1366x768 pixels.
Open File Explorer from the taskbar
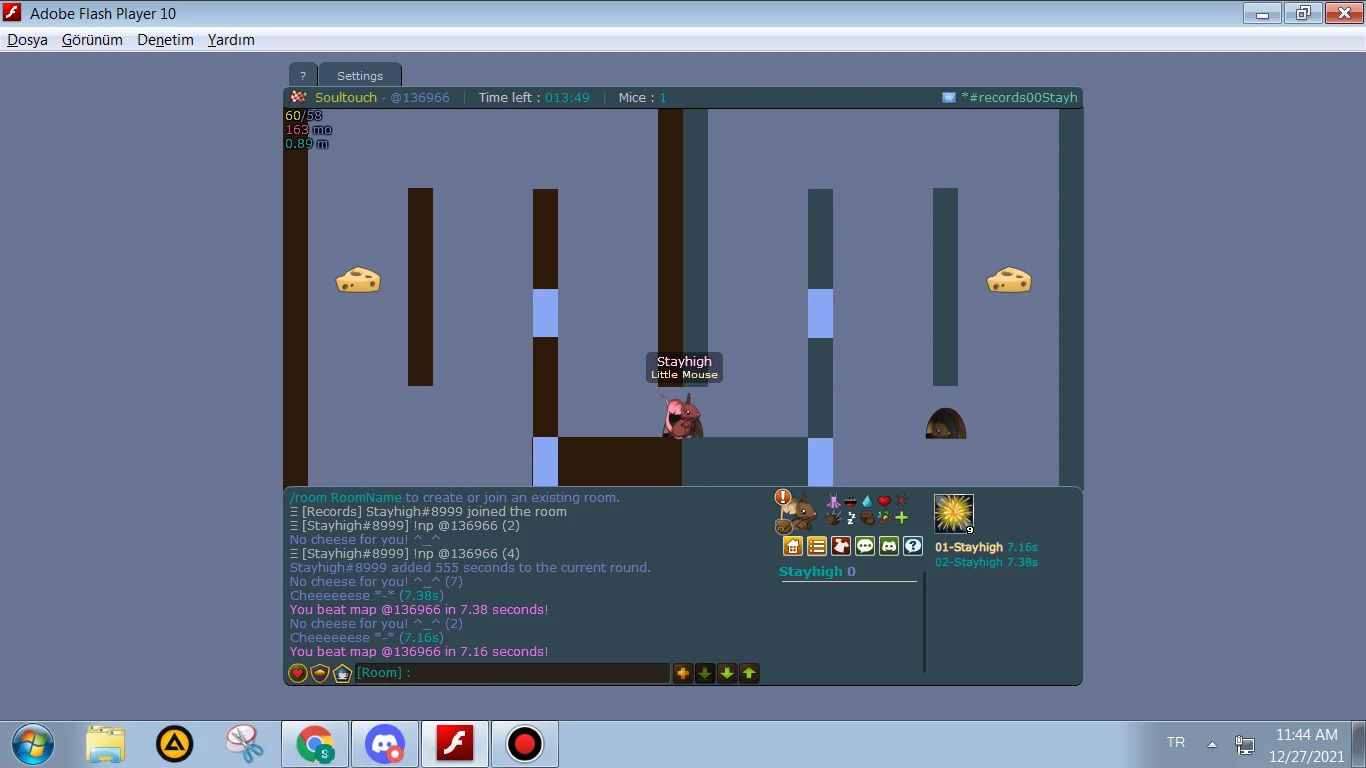pyautogui.click(x=105, y=744)
